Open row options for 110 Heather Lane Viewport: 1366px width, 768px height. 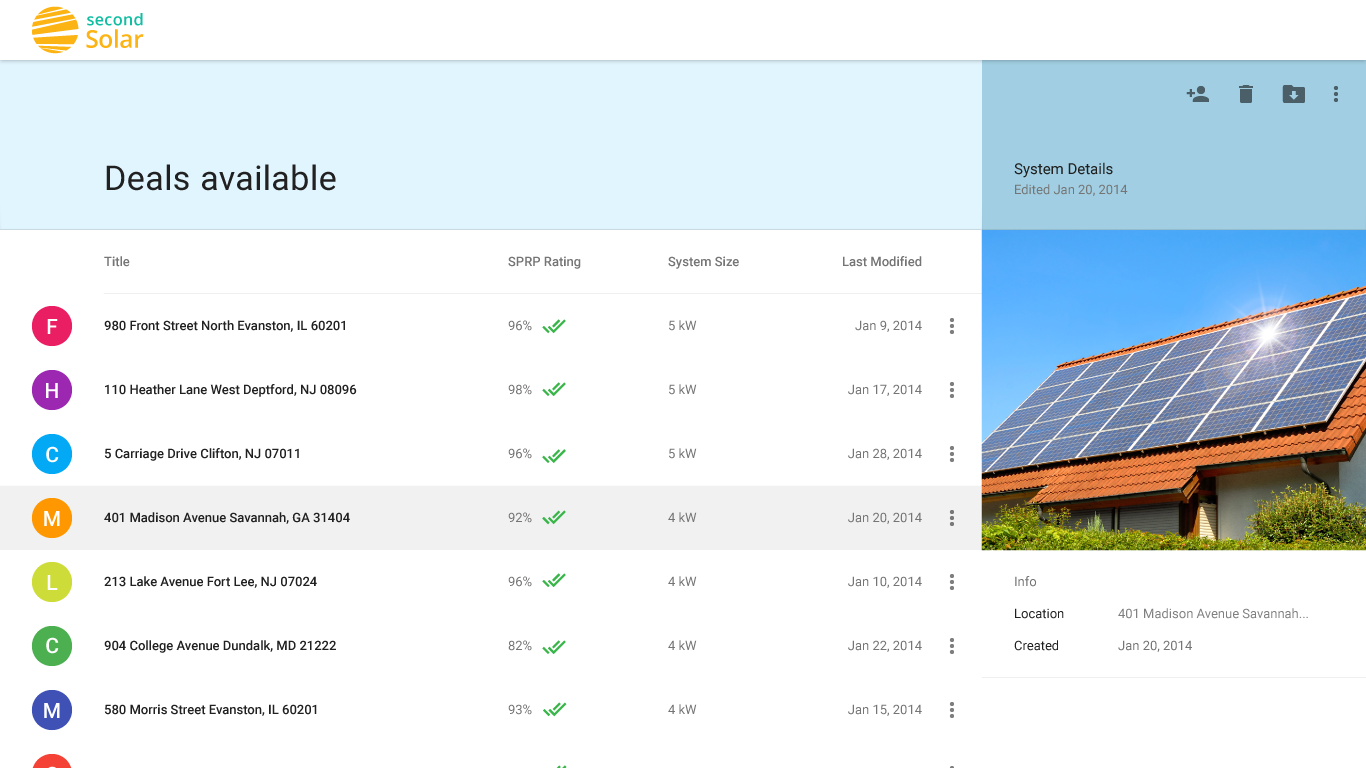[951, 390]
